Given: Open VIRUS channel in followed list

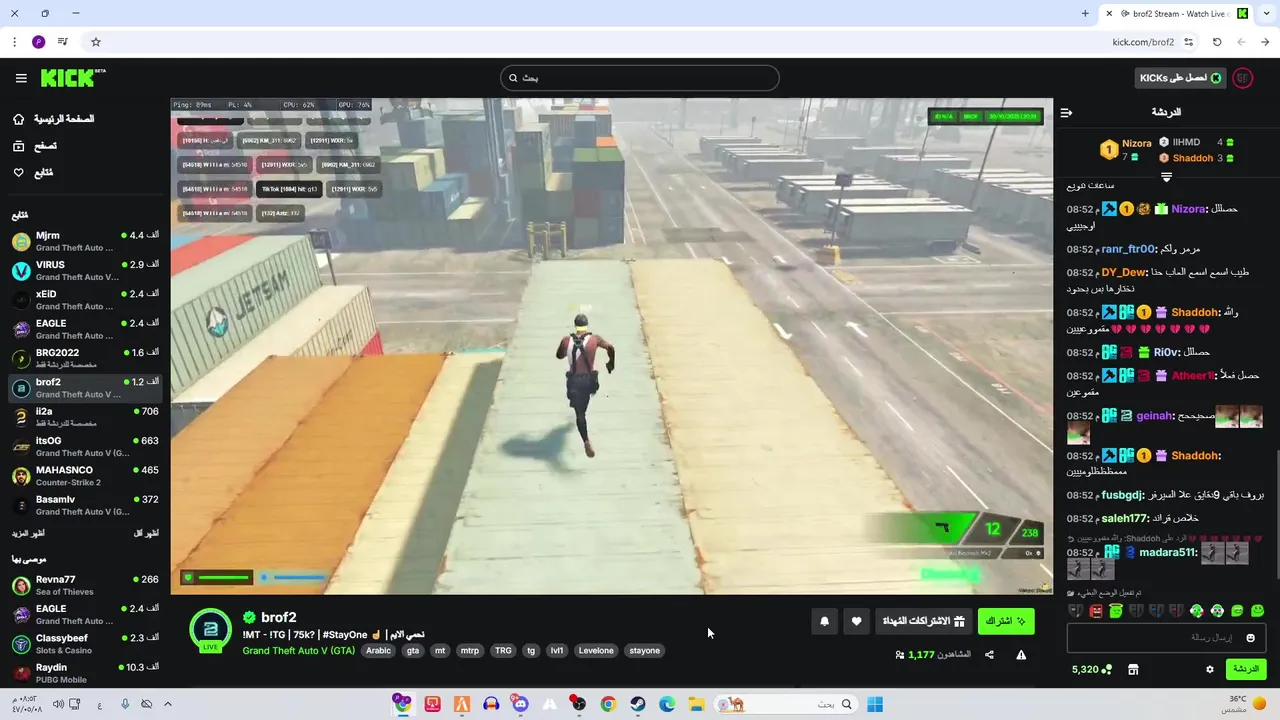Looking at the screenshot, I should [85, 271].
